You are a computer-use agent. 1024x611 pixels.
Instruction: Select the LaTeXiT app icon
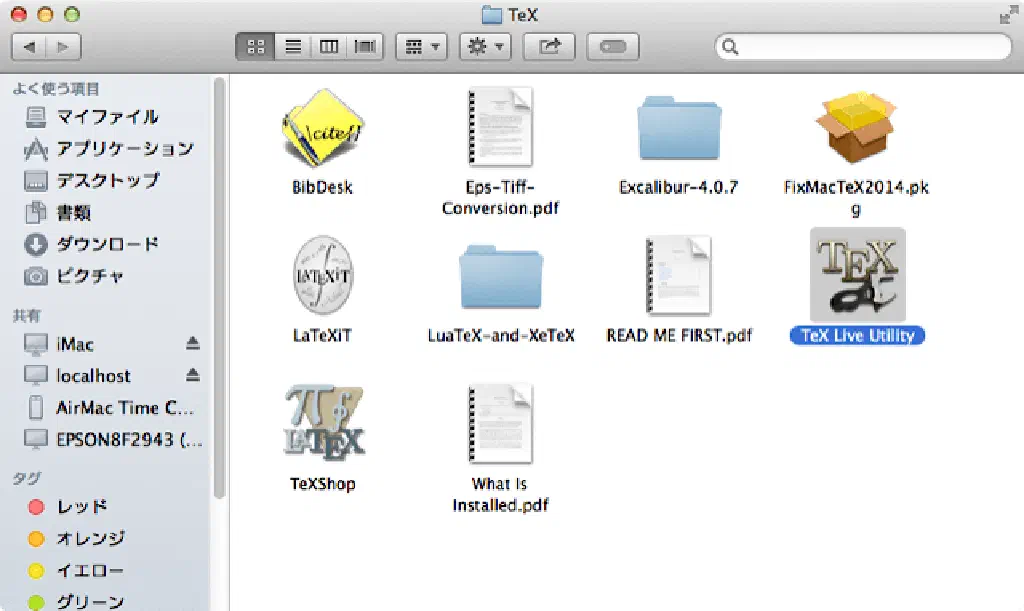click(x=322, y=274)
